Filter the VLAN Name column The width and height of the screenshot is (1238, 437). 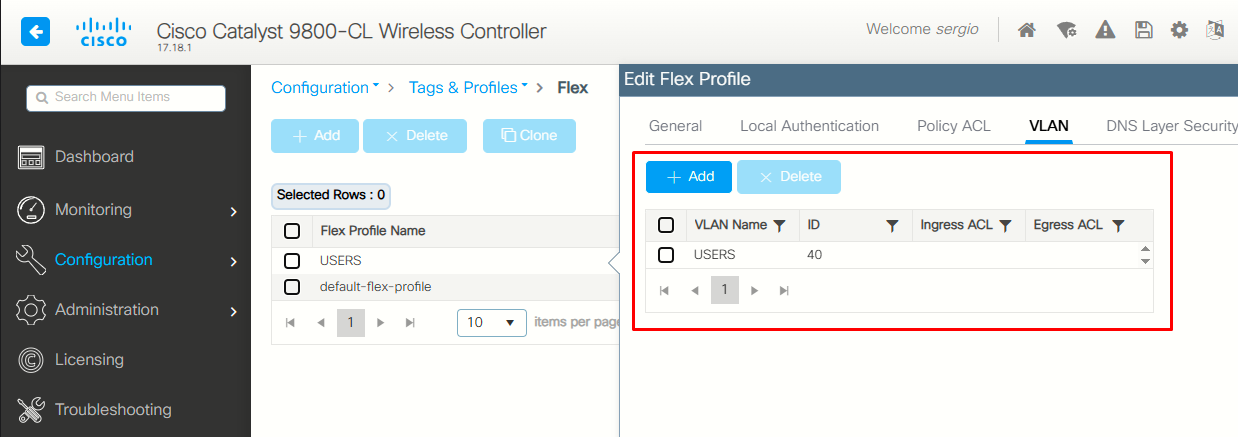click(780, 226)
